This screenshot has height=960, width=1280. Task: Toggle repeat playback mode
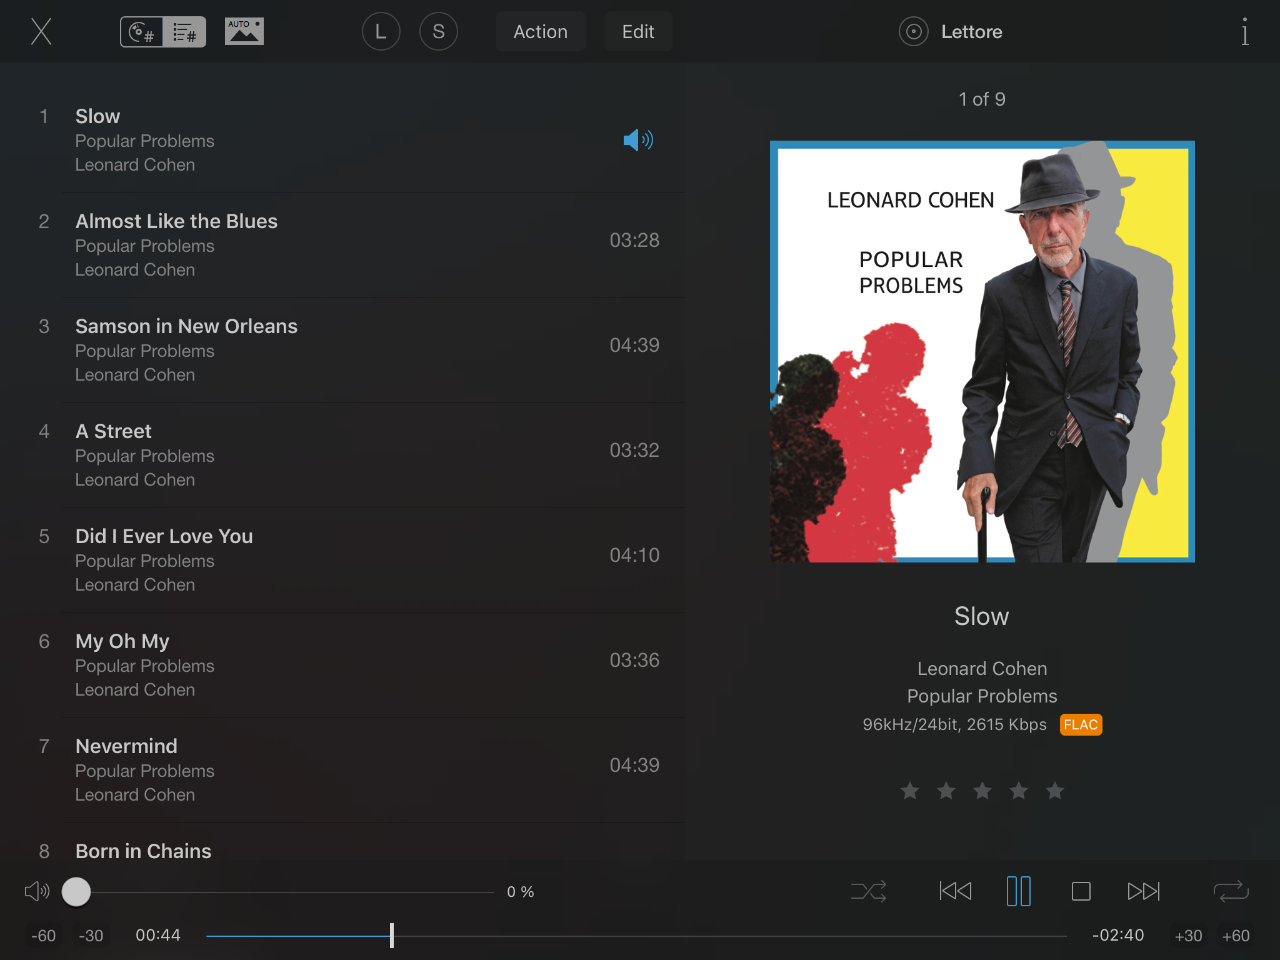tap(1231, 891)
